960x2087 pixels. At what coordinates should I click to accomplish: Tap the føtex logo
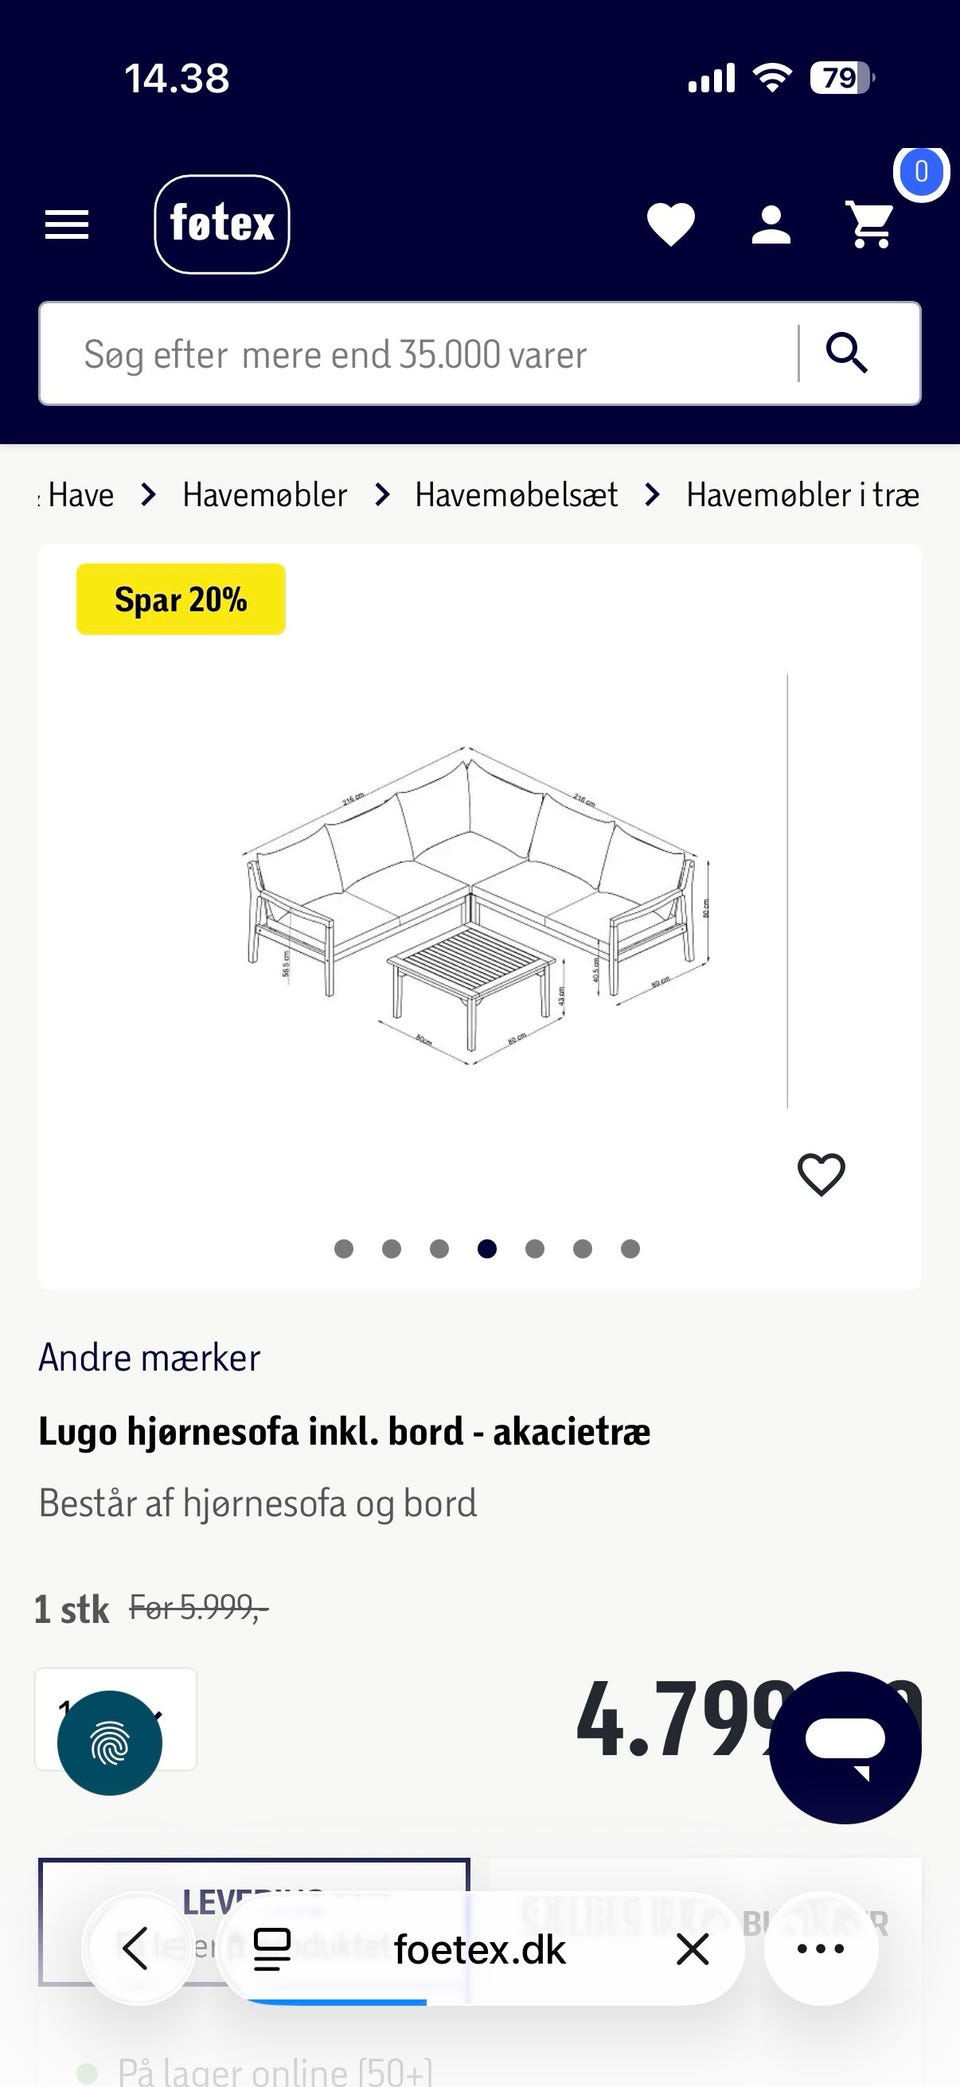pos(222,224)
